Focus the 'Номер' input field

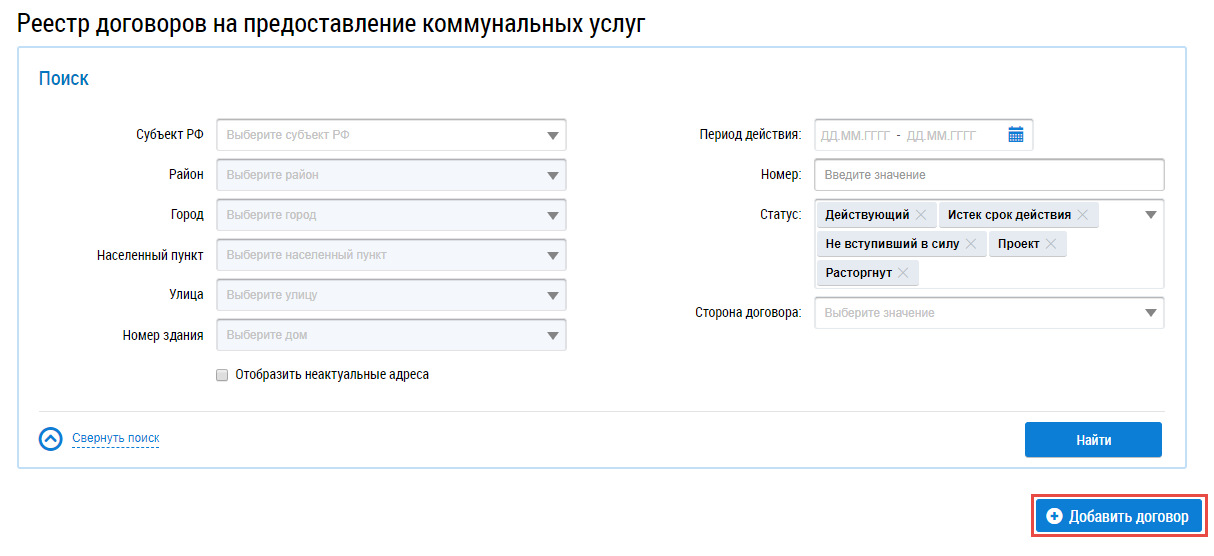[988, 175]
